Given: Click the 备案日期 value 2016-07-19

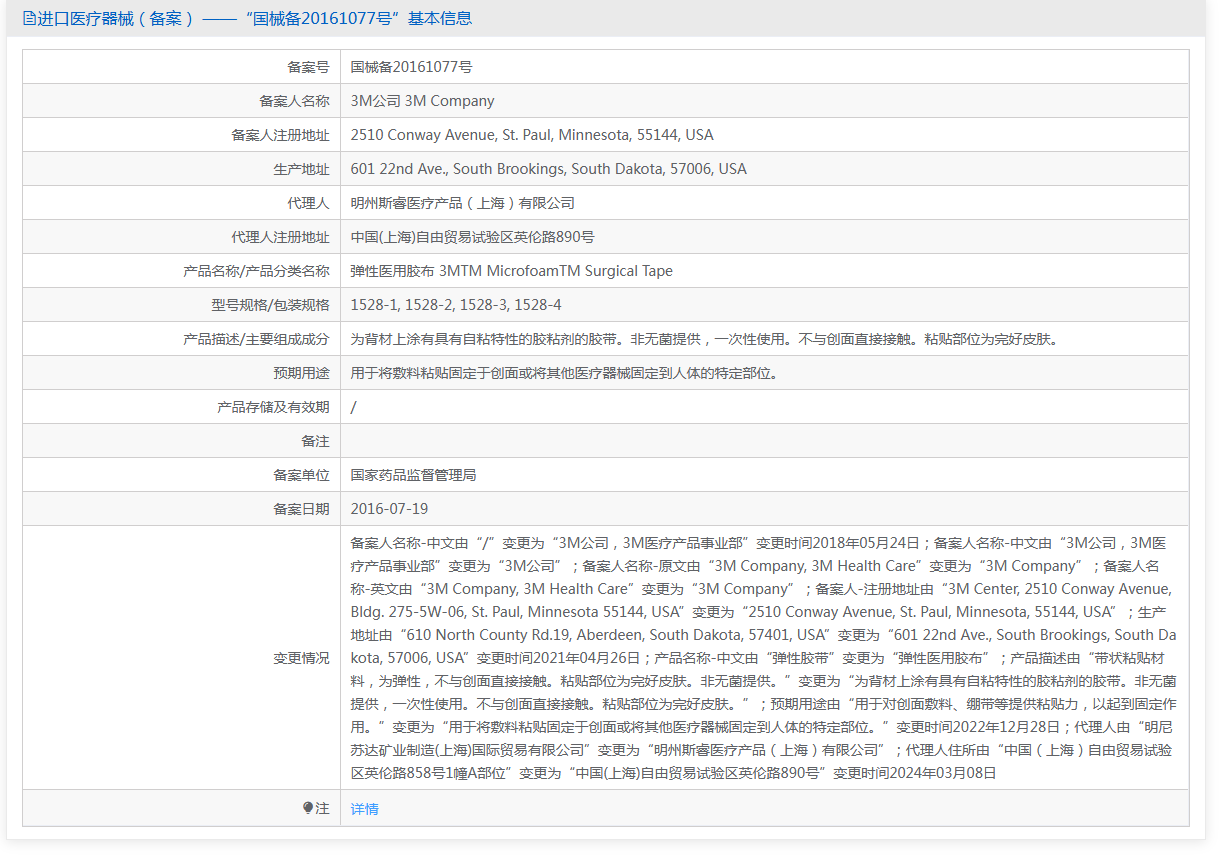Looking at the screenshot, I should pos(389,509).
